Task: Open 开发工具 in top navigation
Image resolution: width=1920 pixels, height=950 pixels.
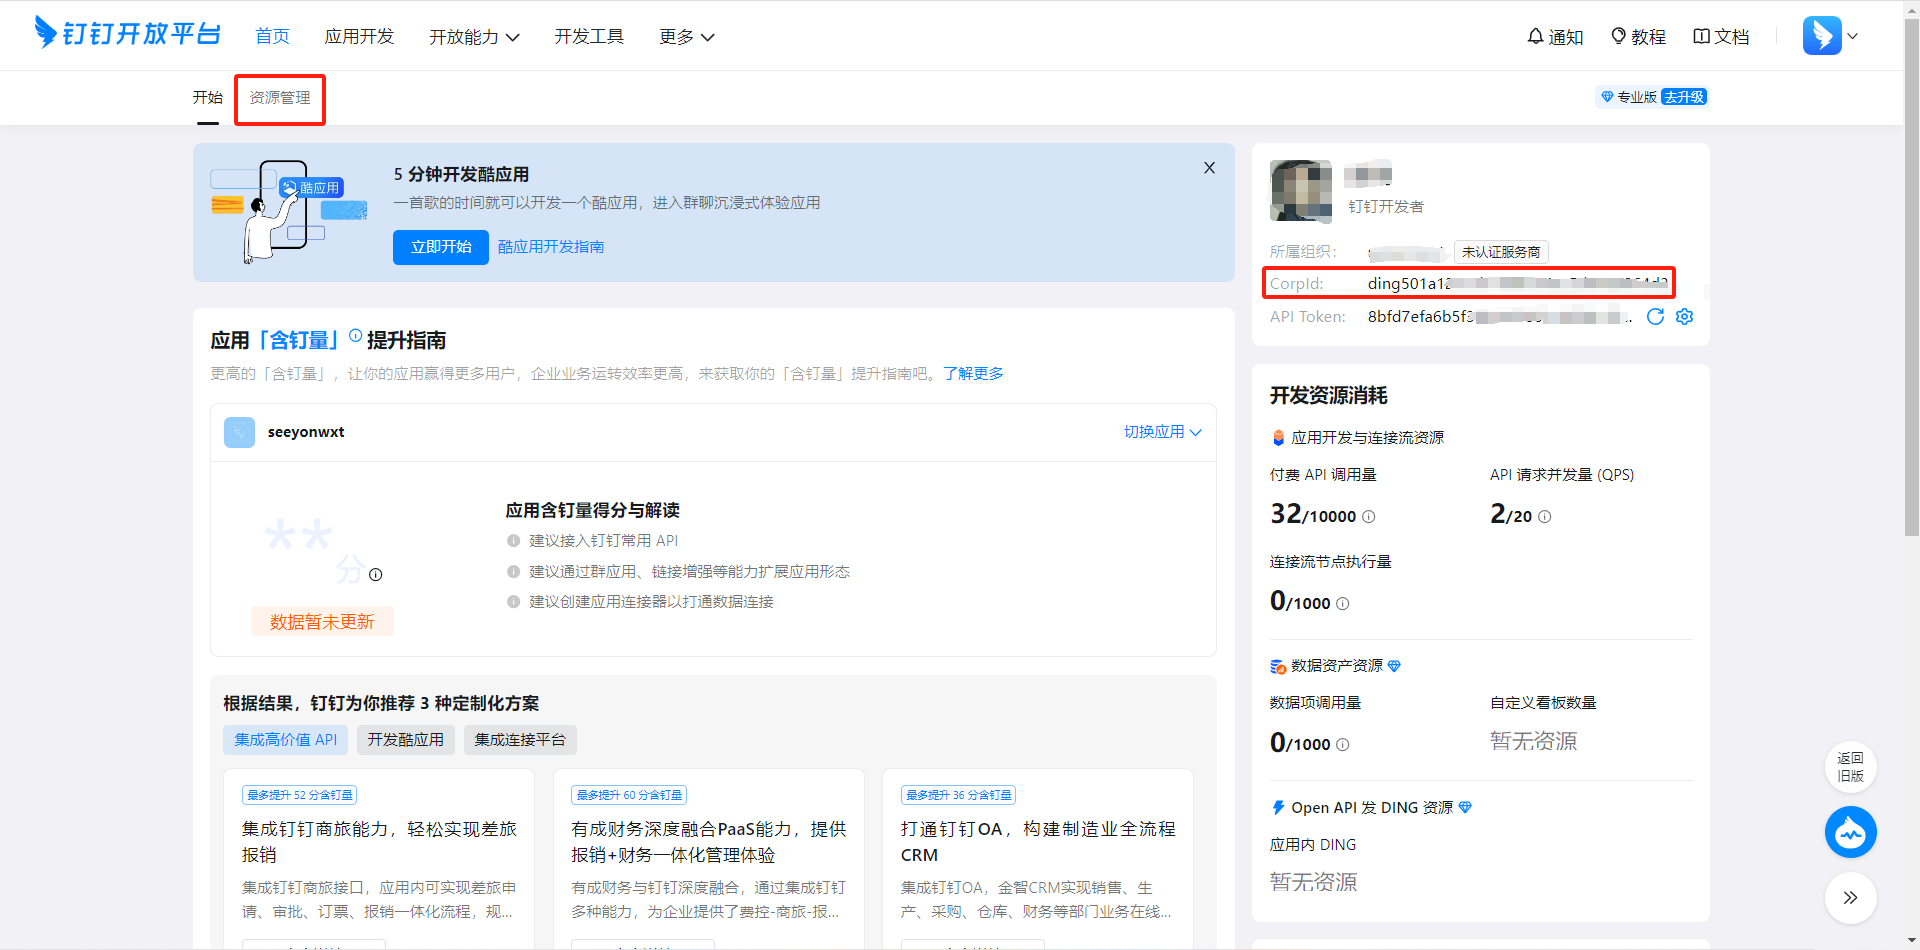Action: [x=589, y=37]
